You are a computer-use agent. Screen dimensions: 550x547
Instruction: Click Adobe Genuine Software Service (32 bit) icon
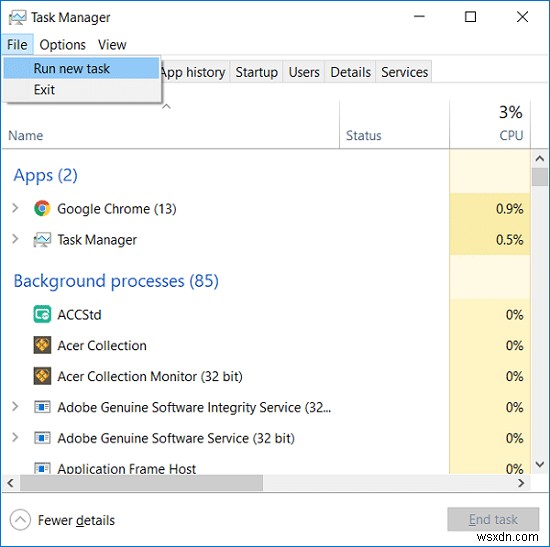coord(42,438)
